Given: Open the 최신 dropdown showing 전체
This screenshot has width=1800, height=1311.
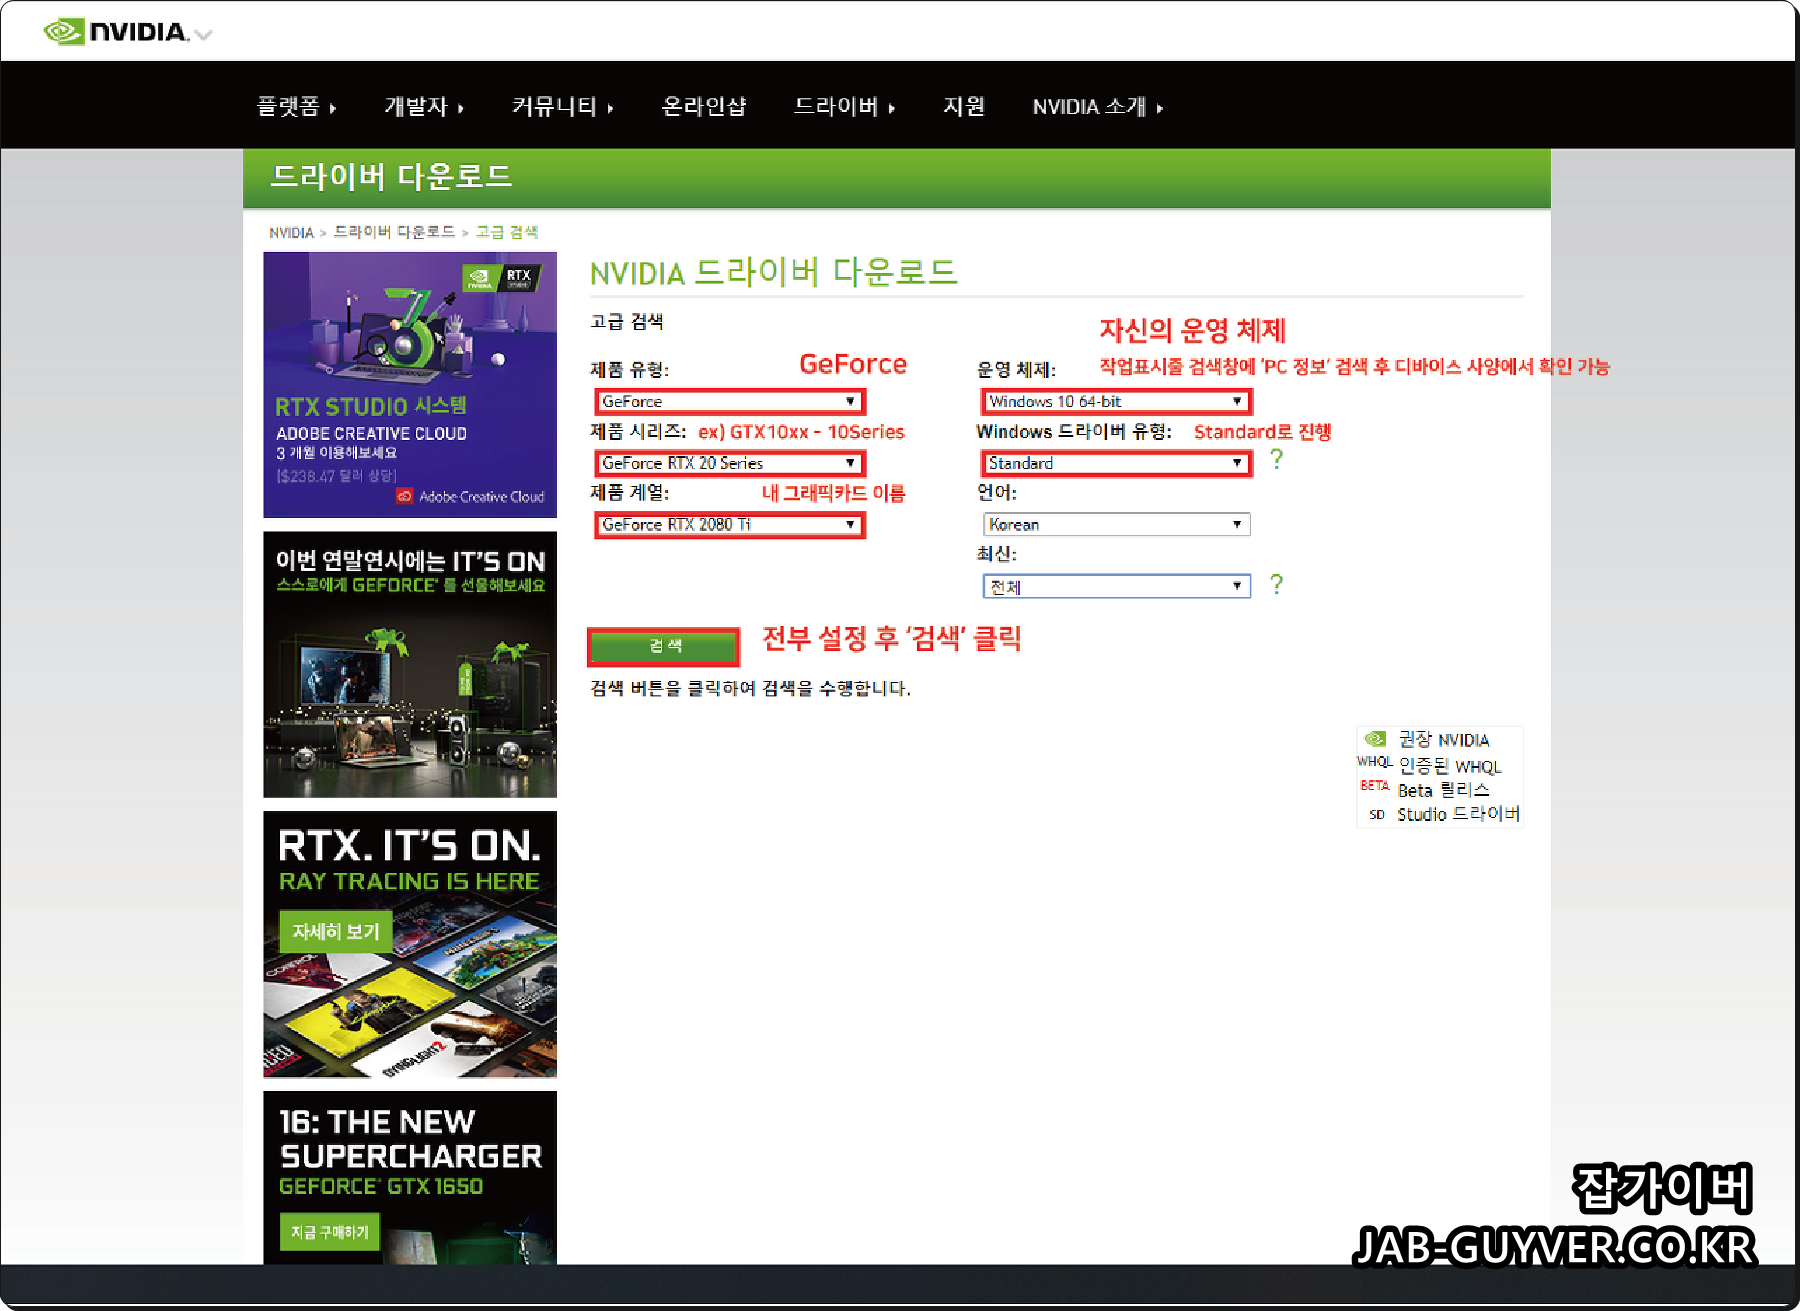Looking at the screenshot, I should click(x=1116, y=586).
